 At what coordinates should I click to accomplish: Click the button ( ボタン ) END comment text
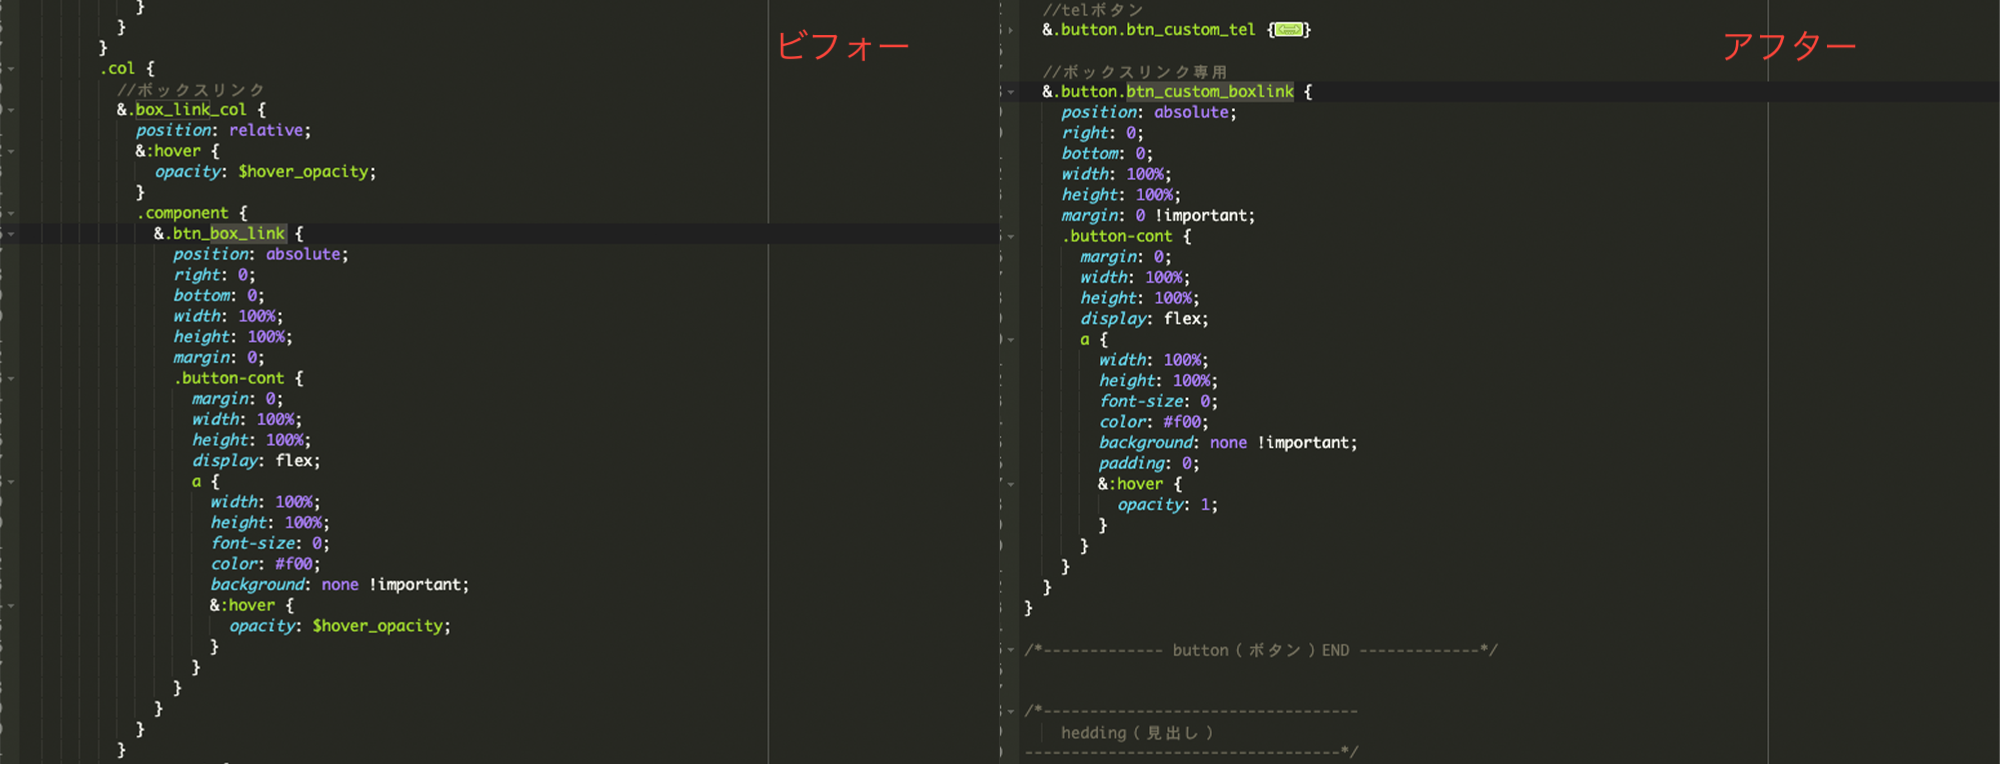[1260, 650]
